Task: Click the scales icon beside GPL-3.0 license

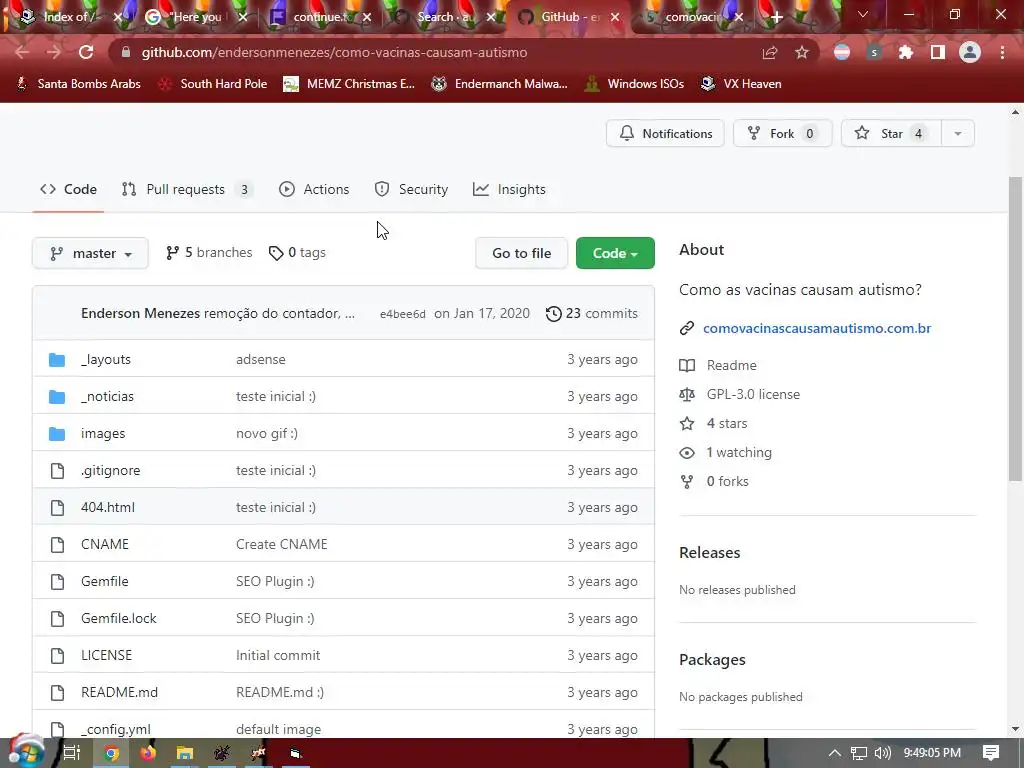Action: [686, 394]
